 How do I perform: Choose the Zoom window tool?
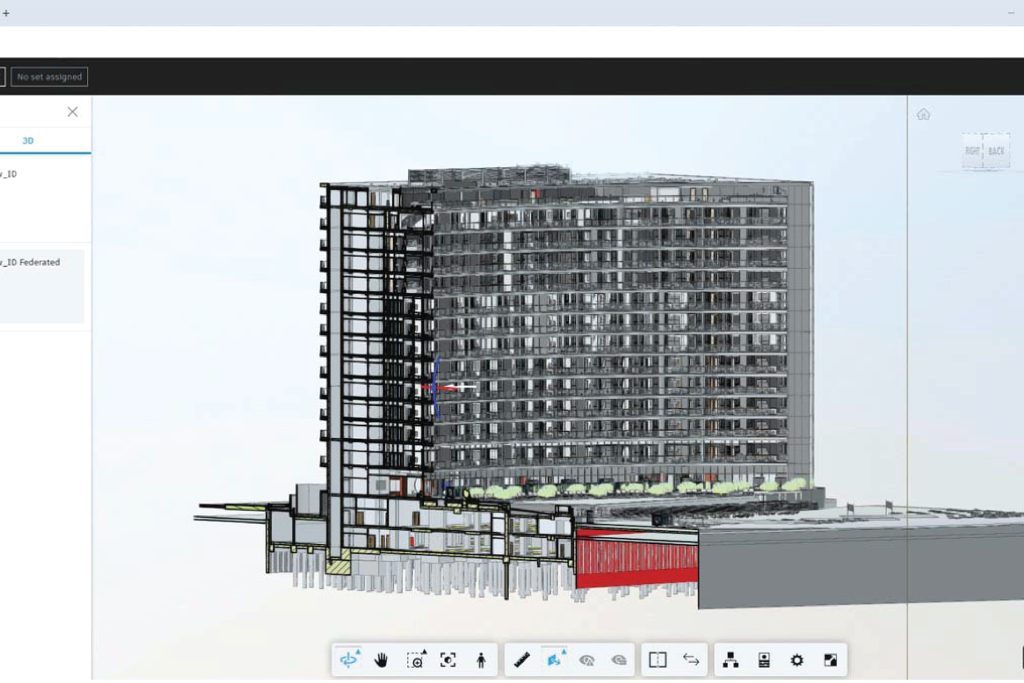(415, 660)
